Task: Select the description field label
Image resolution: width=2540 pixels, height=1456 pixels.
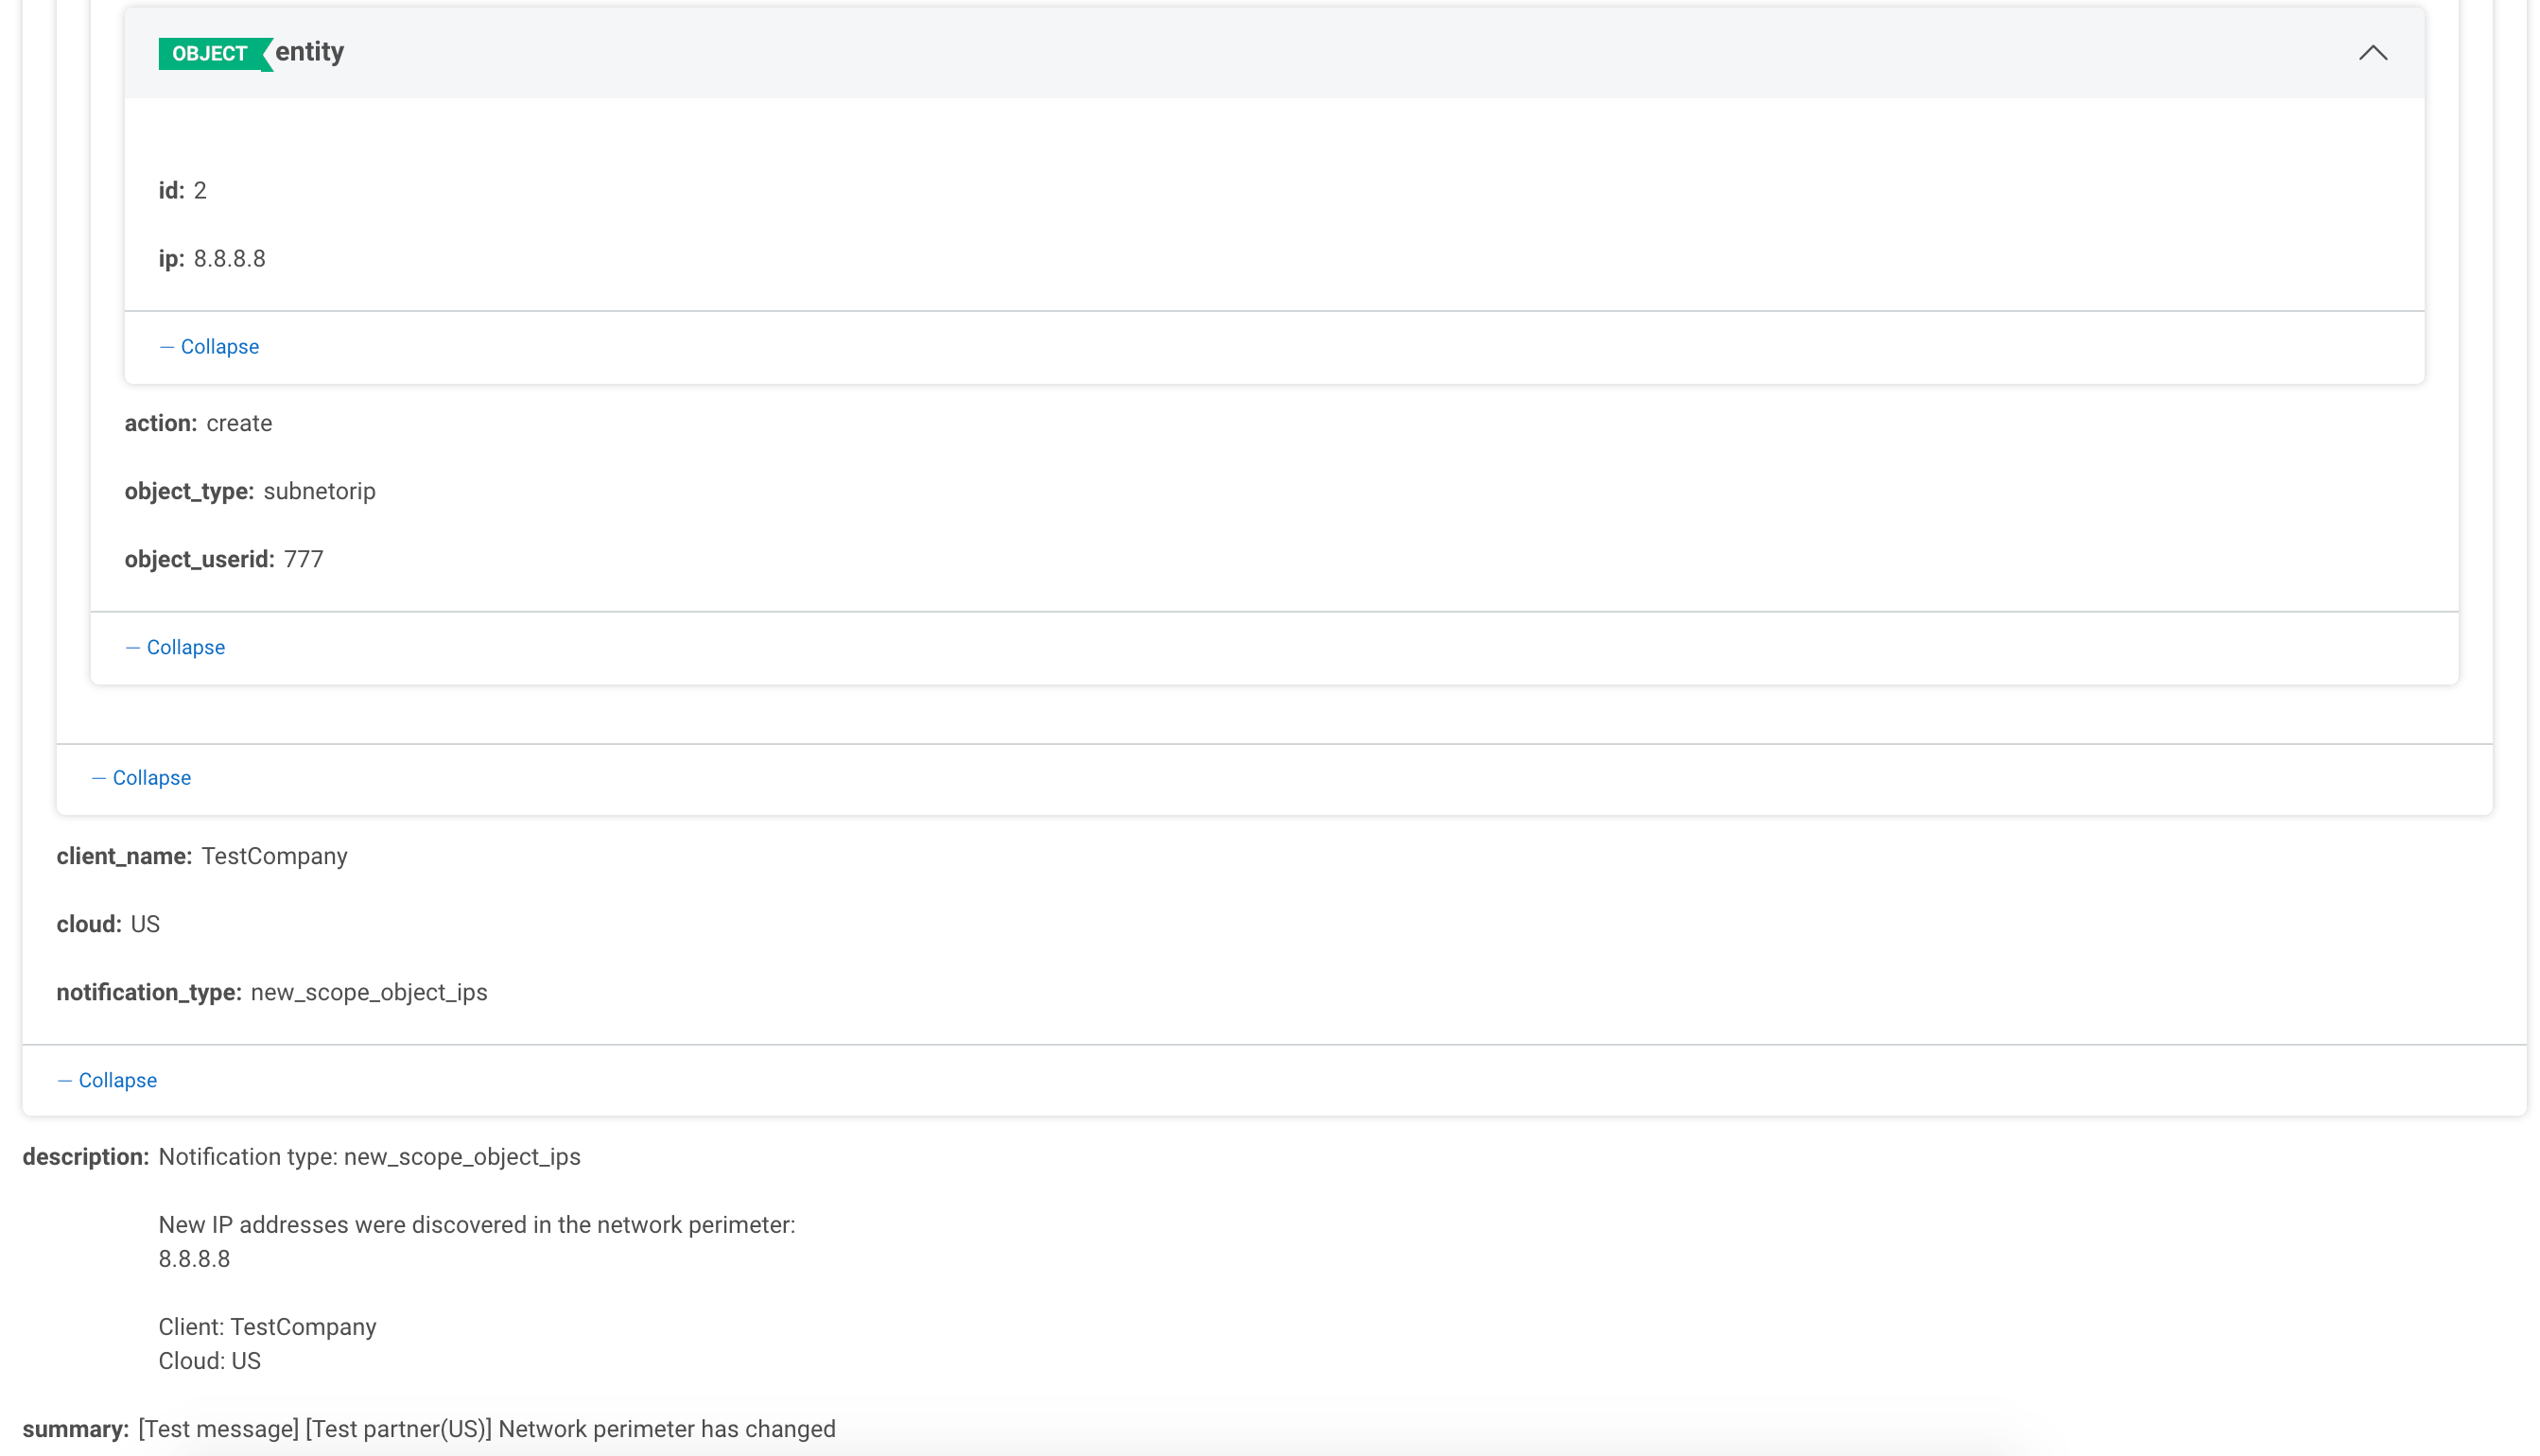Action: point(86,1156)
